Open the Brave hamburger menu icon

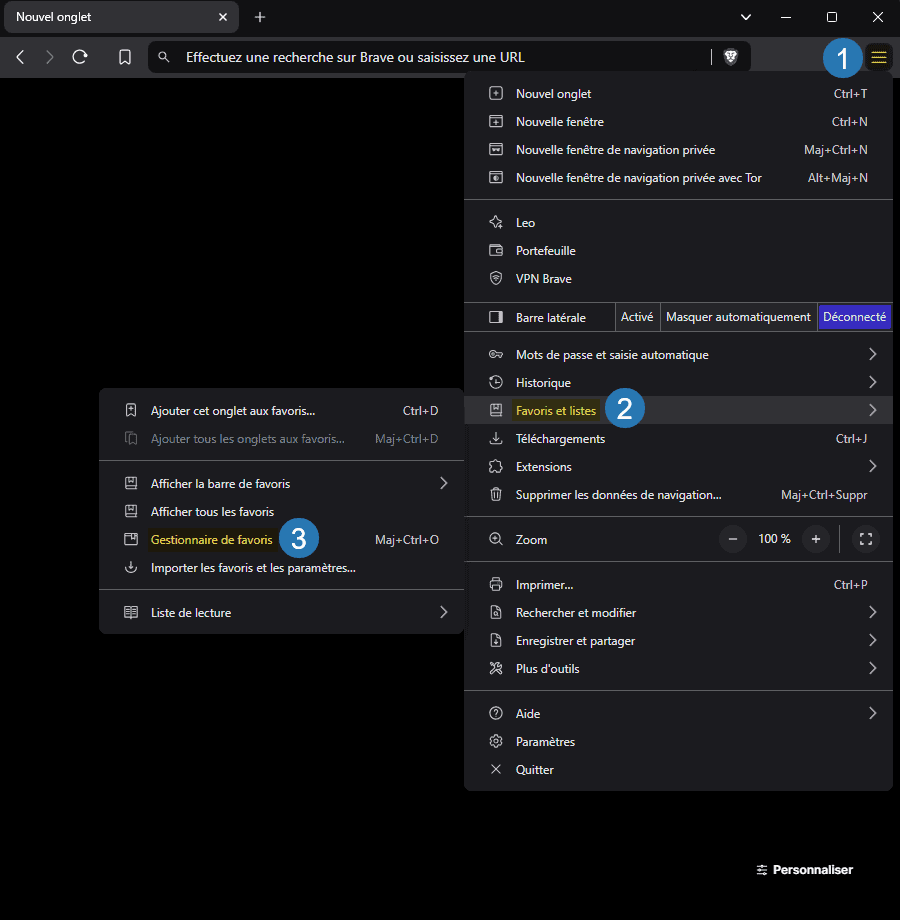click(x=878, y=57)
